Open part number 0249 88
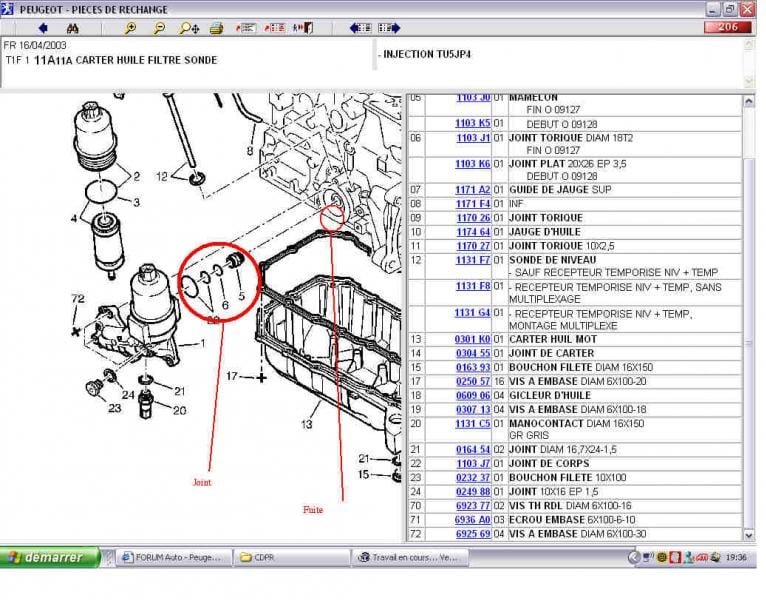766x600 pixels. pos(473,492)
